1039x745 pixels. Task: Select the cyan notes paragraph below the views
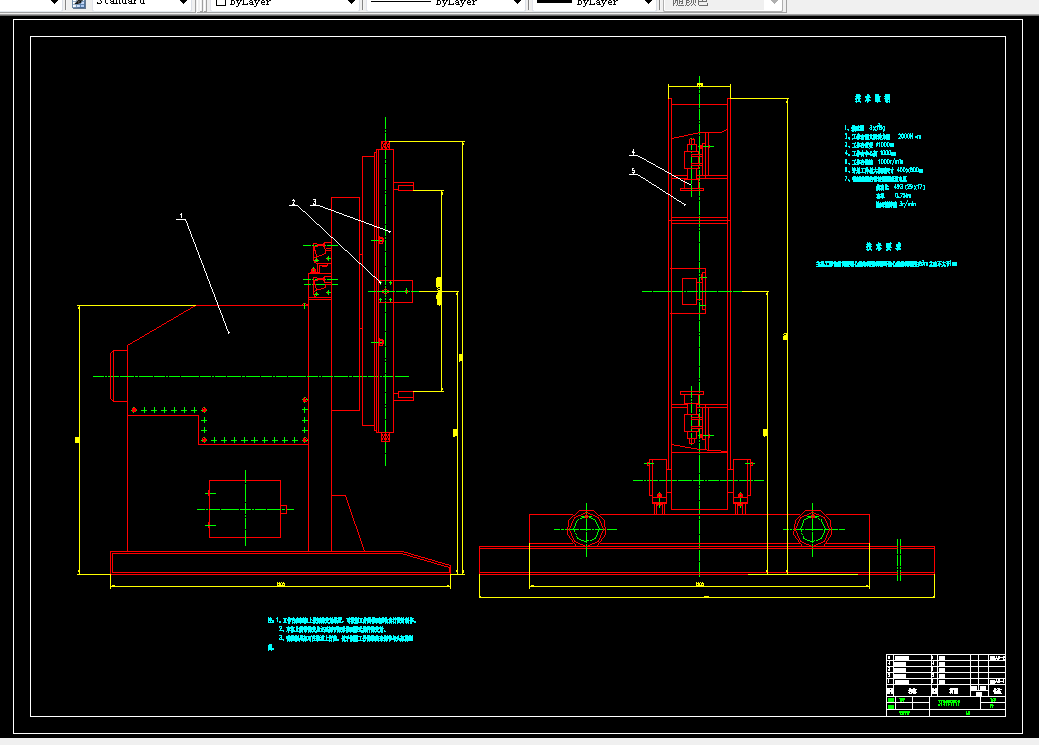[x=341, y=634]
